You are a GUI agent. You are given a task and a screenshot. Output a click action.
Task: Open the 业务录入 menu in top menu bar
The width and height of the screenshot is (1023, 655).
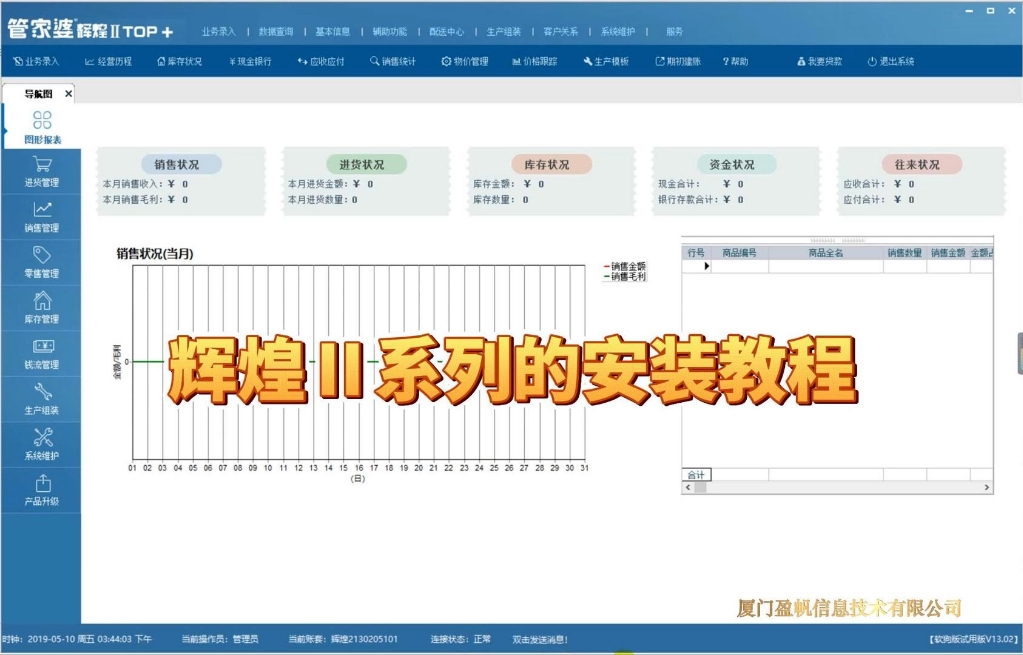pos(219,31)
